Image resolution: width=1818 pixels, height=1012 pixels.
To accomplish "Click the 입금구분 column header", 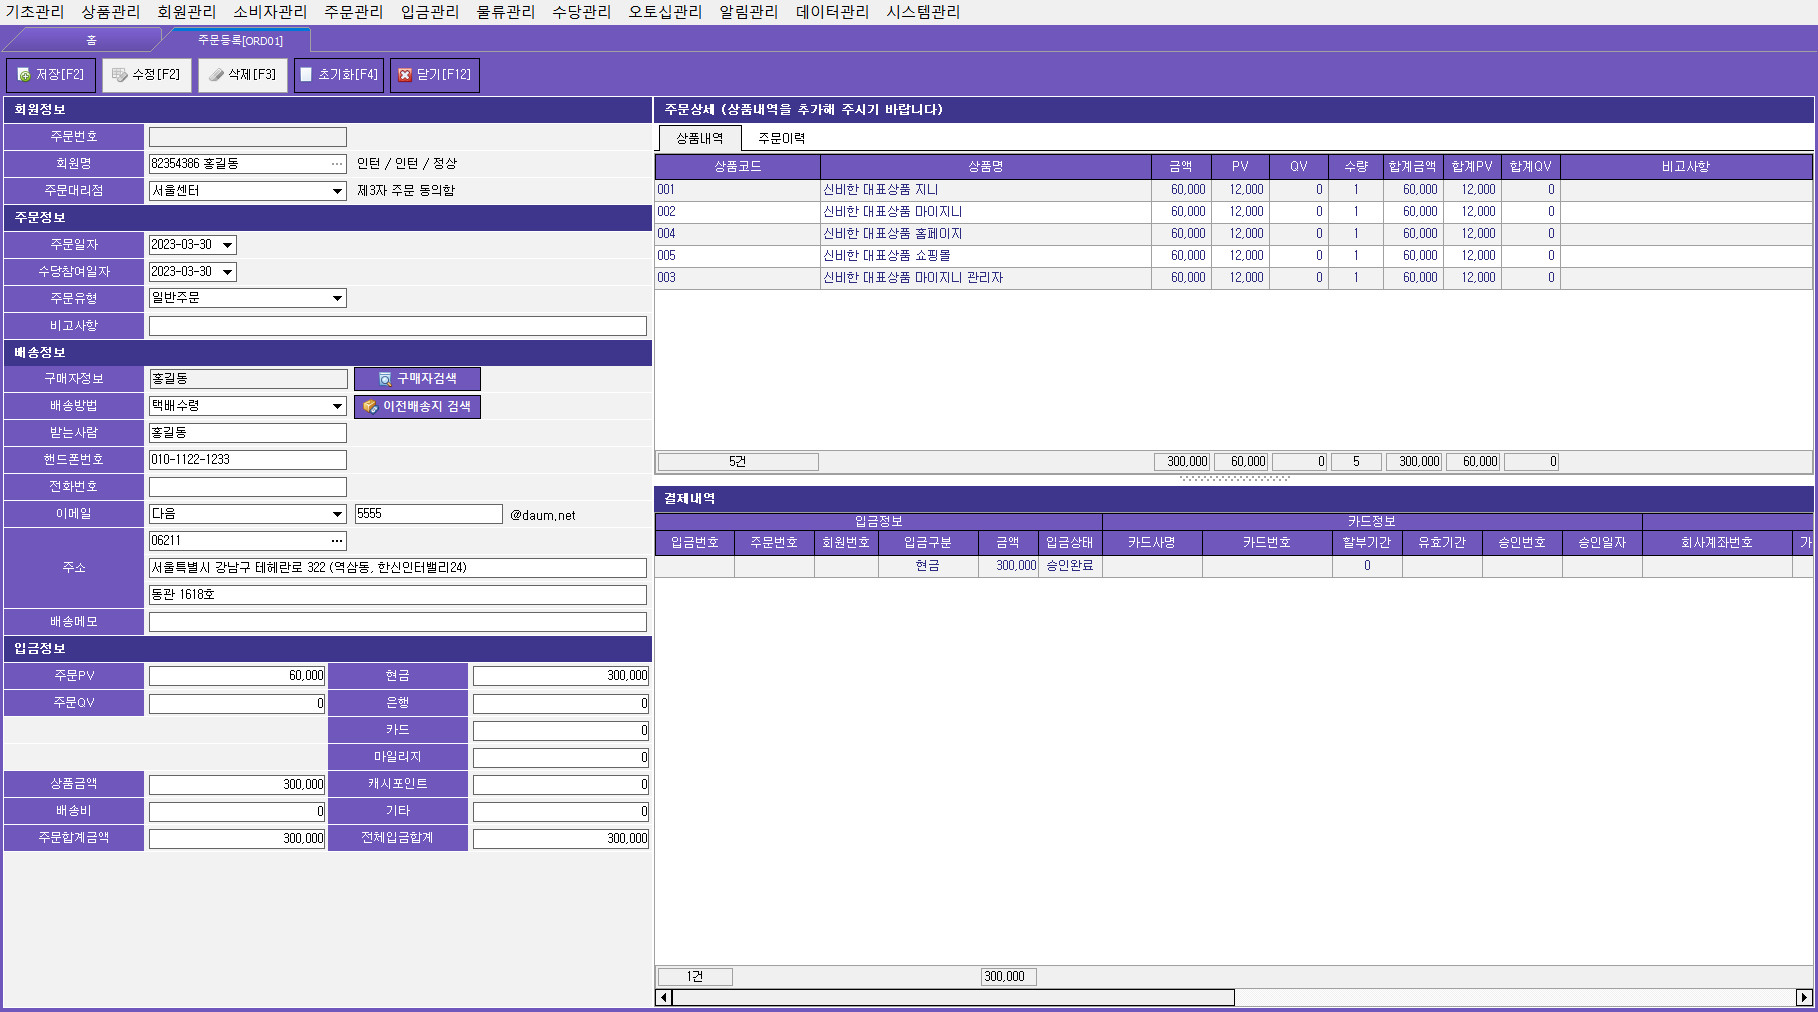I will pyautogui.click(x=928, y=542).
